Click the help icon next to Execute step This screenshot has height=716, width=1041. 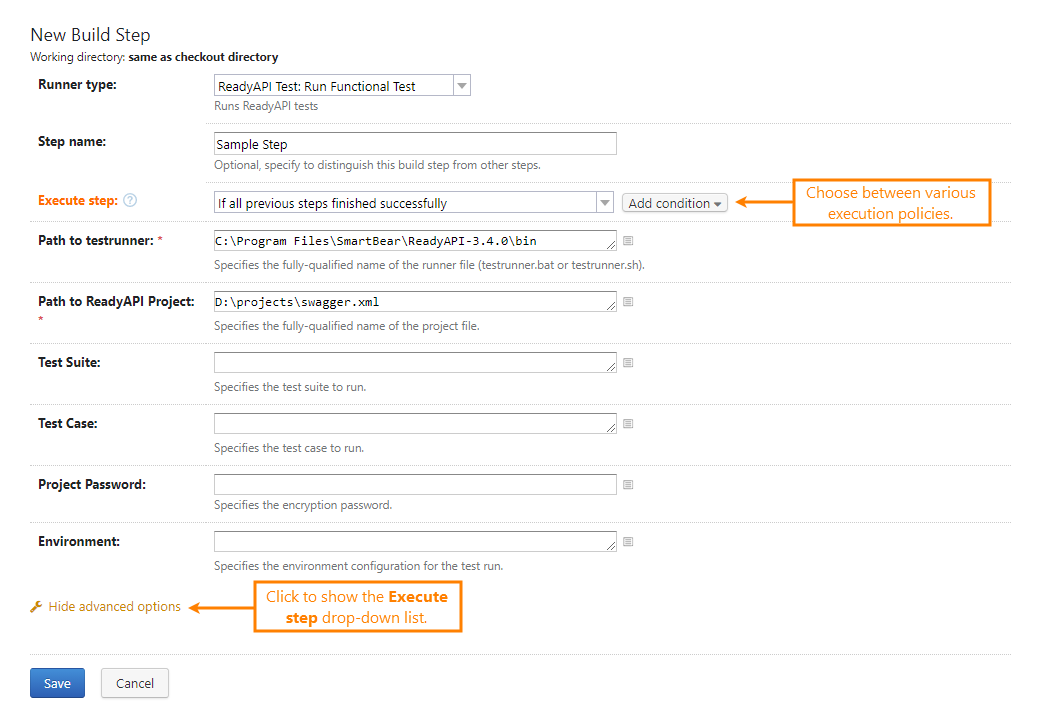[130, 200]
